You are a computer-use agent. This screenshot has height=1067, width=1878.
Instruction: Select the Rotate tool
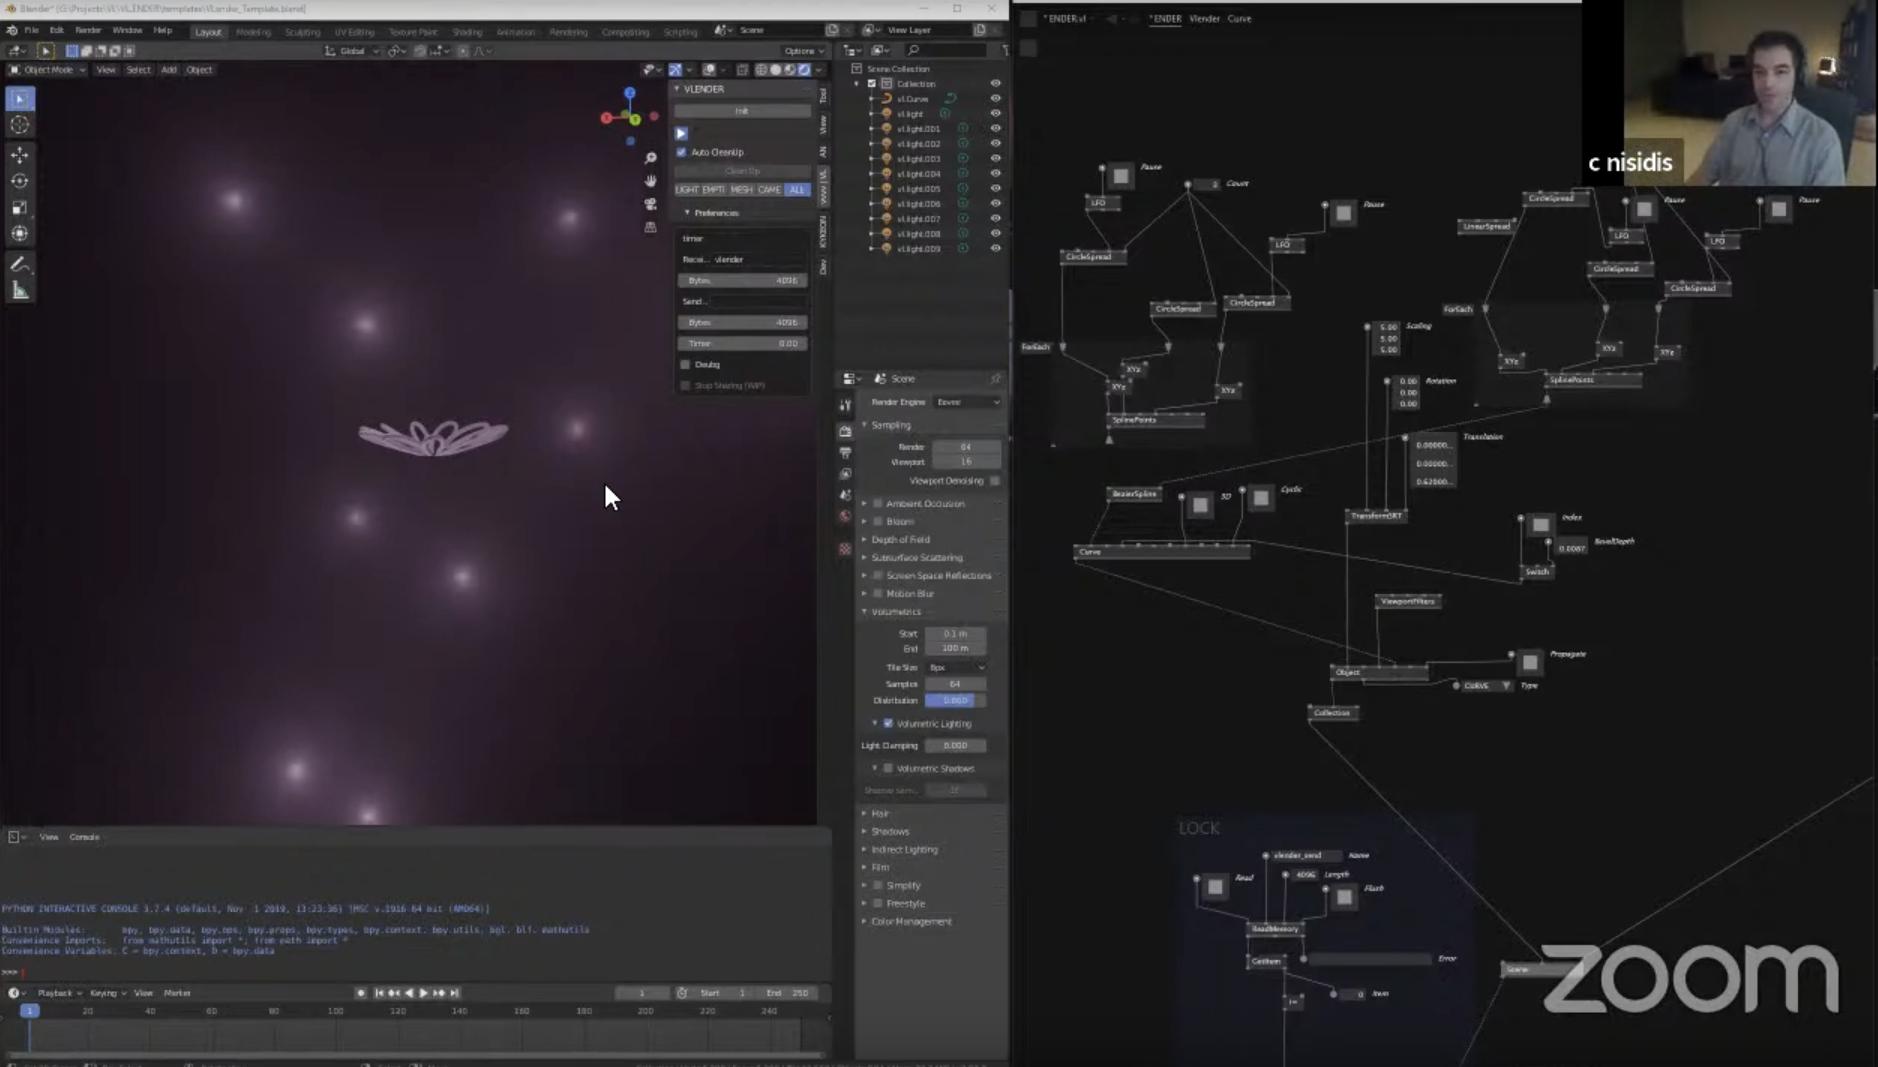[x=20, y=181]
